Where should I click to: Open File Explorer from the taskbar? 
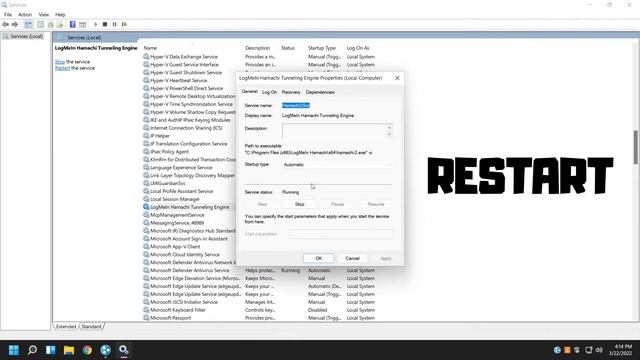click(69, 350)
